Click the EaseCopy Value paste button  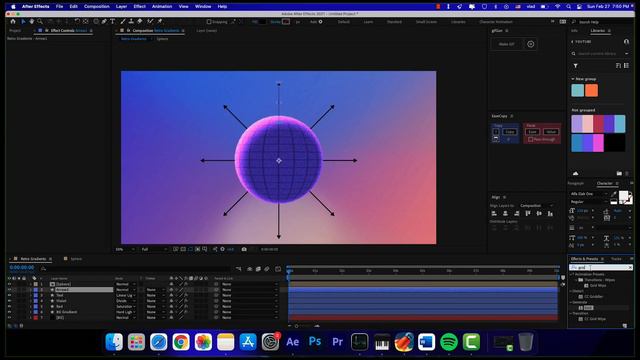click(551, 132)
